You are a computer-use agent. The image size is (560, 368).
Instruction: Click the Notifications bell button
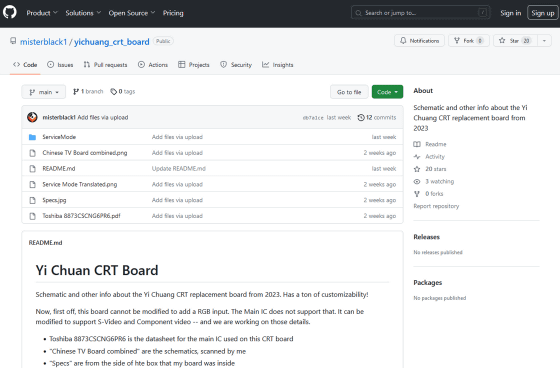pyautogui.click(x=419, y=41)
